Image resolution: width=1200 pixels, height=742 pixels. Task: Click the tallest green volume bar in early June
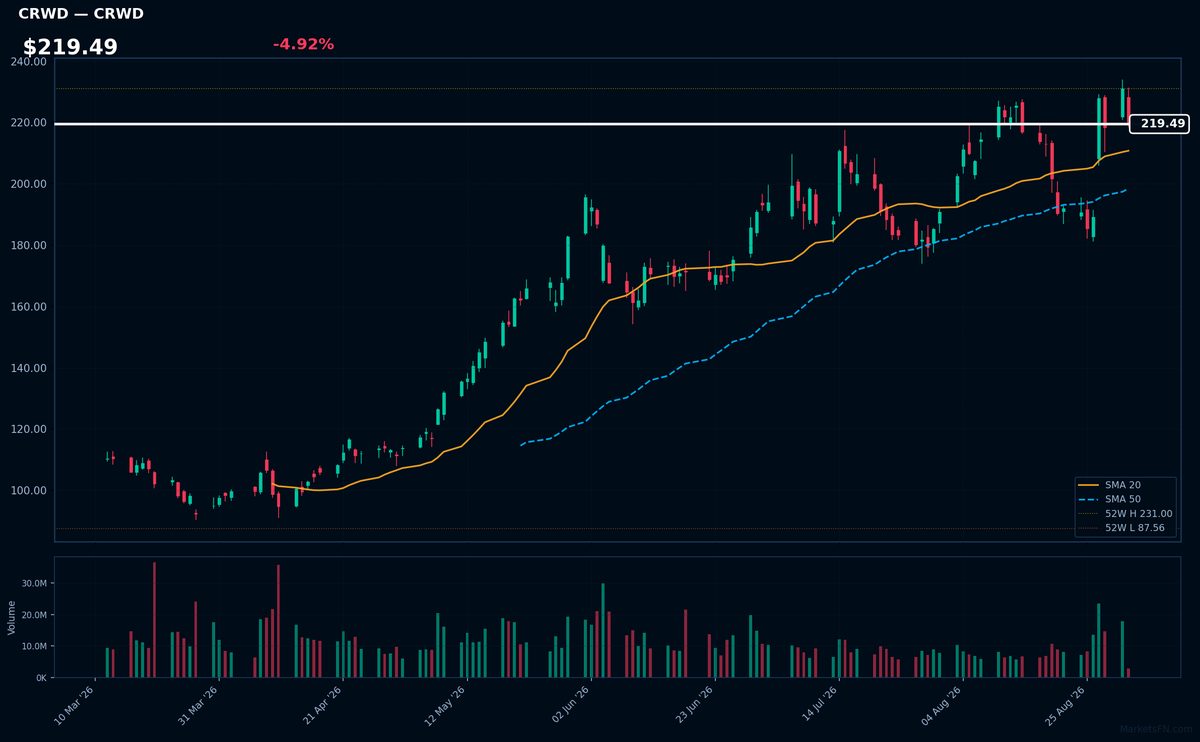[x=603, y=631]
